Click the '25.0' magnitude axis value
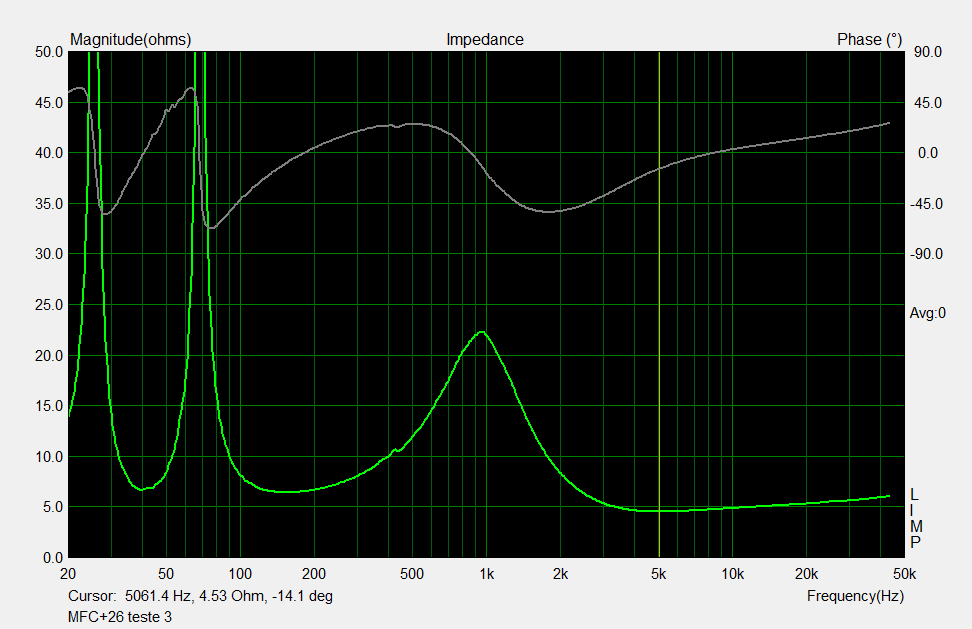 coord(49,305)
